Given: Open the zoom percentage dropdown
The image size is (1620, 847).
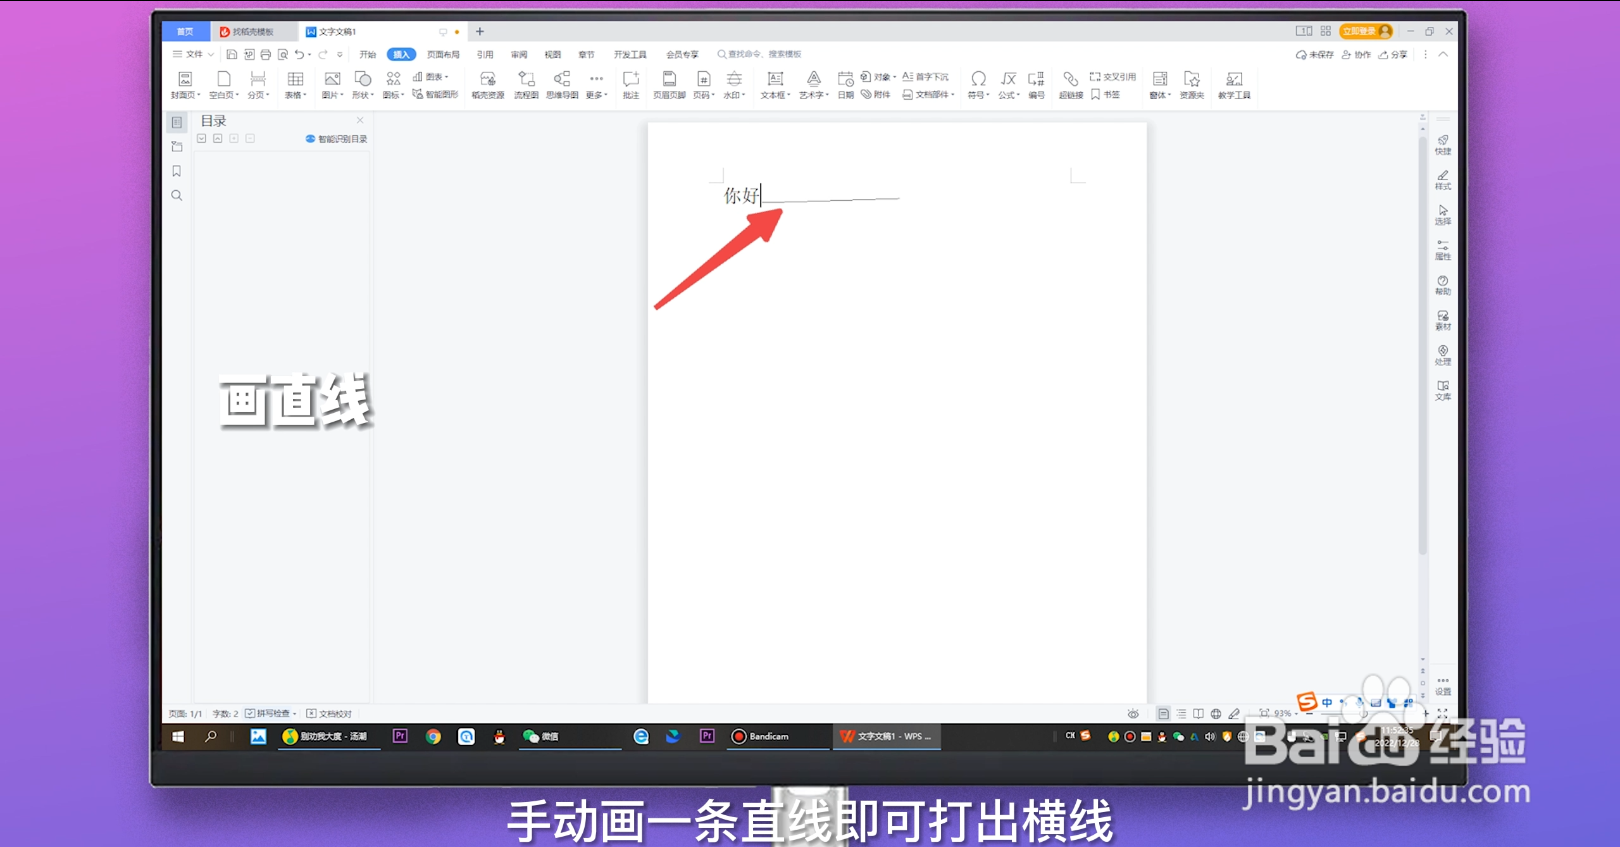Looking at the screenshot, I should pyautogui.click(x=1286, y=714).
